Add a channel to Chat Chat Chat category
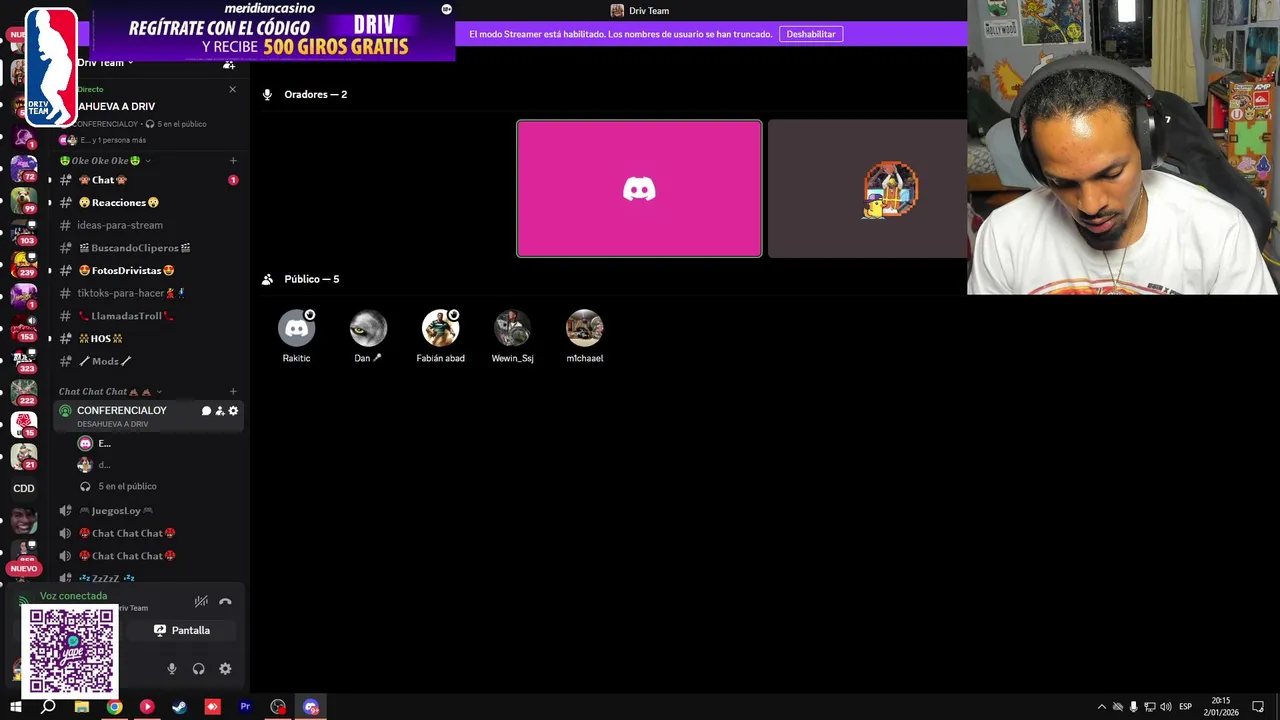 233,392
